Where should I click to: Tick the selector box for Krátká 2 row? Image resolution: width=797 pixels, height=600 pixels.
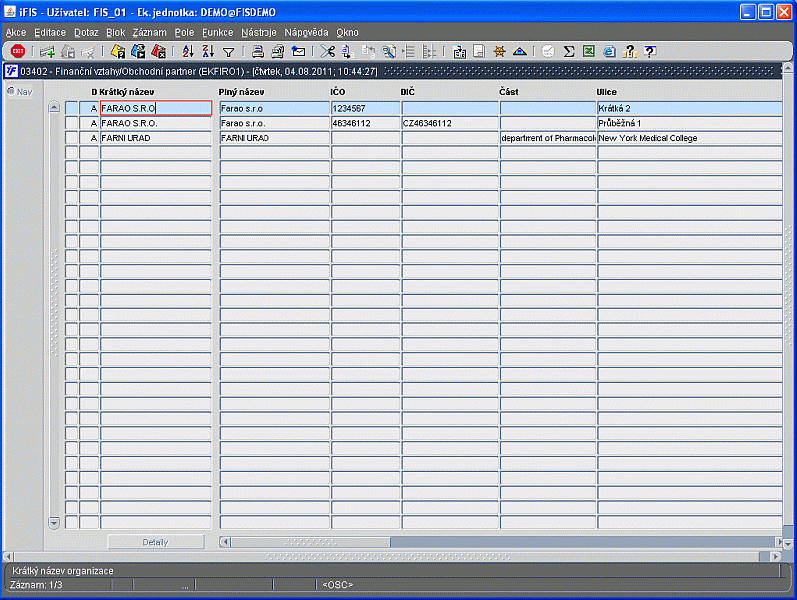pyautogui.click(x=71, y=108)
